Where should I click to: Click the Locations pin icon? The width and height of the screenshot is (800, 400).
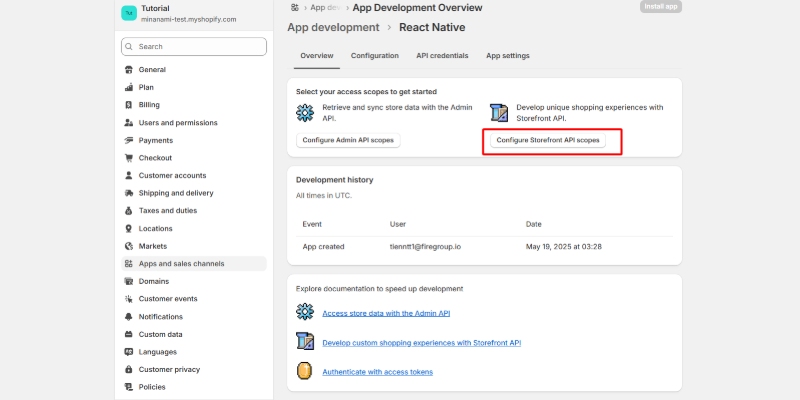click(x=129, y=229)
